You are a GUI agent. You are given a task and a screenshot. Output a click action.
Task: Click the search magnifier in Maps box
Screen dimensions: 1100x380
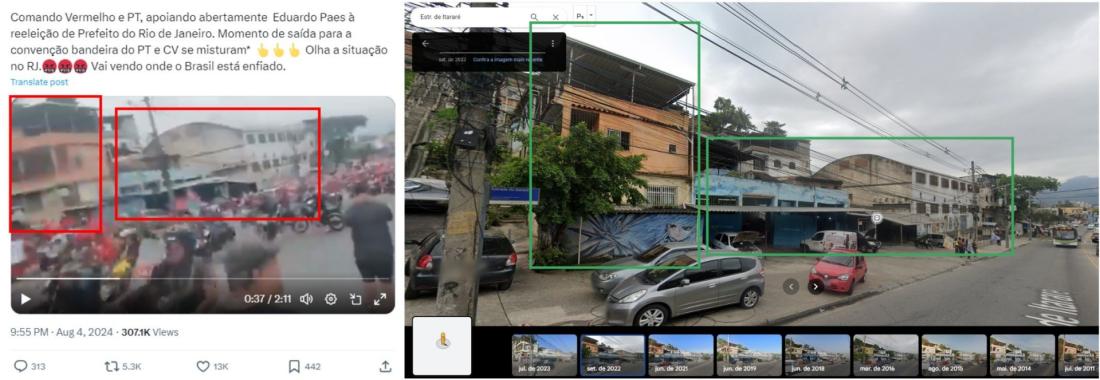coord(535,17)
